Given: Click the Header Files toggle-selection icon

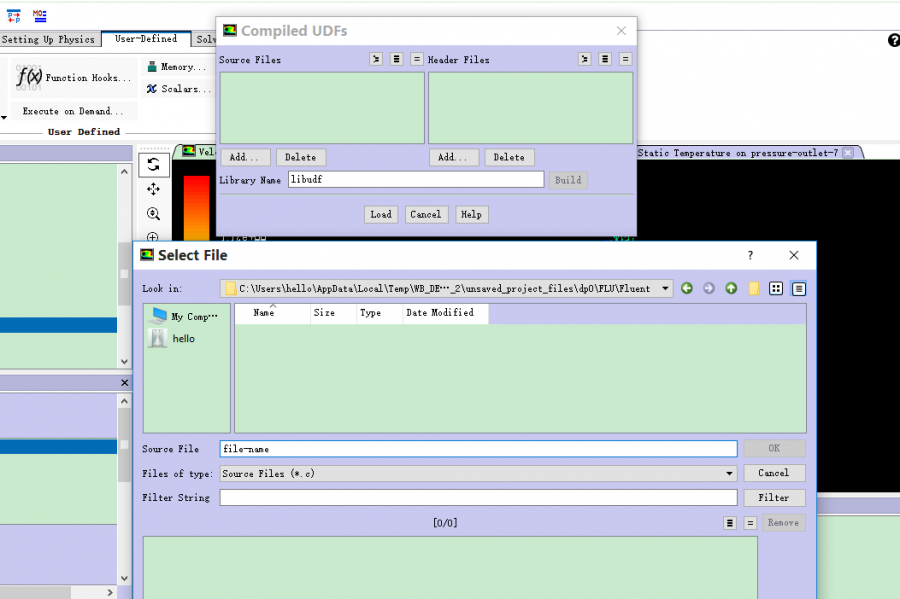Looking at the screenshot, I should [584, 59].
